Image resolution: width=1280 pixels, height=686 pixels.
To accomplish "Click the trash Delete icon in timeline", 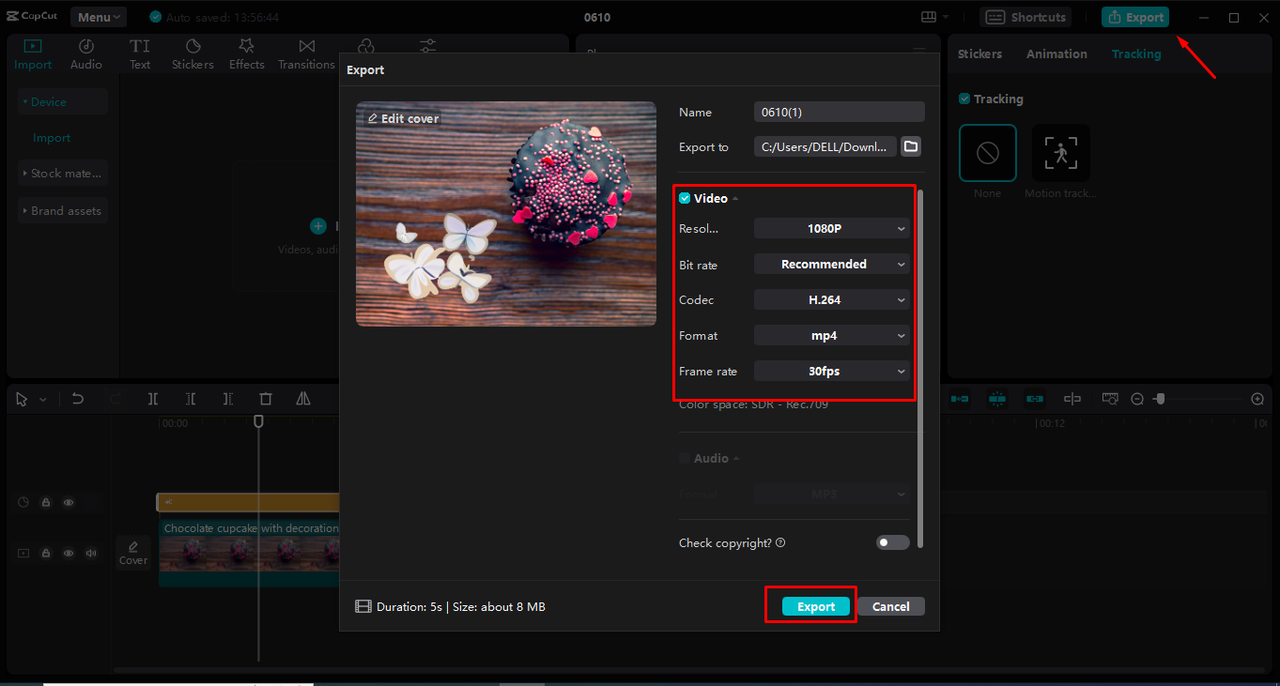I will [265, 399].
